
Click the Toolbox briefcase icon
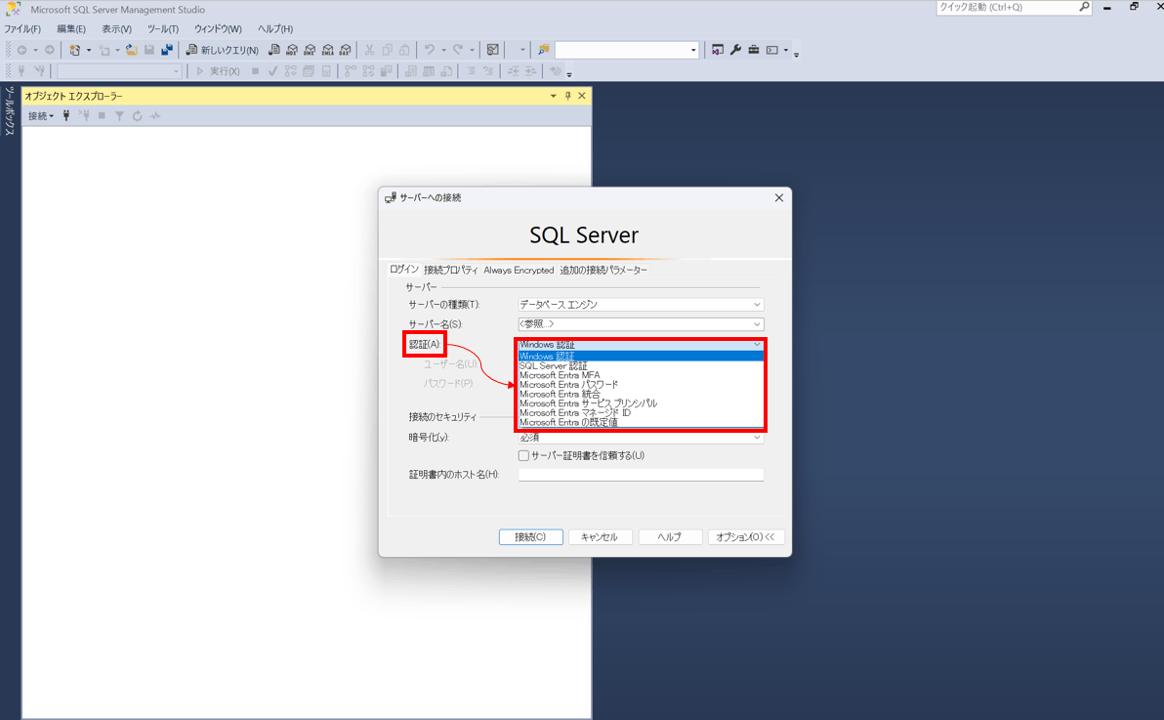click(753, 50)
